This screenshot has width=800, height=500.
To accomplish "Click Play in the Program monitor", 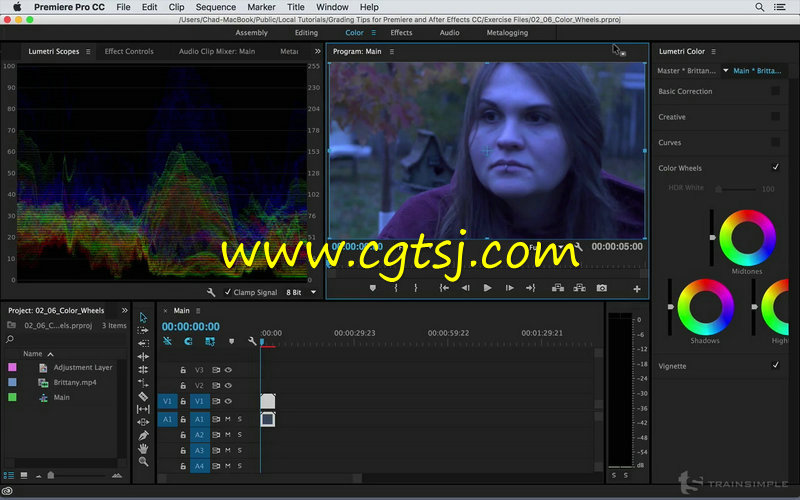I will (487, 288).
